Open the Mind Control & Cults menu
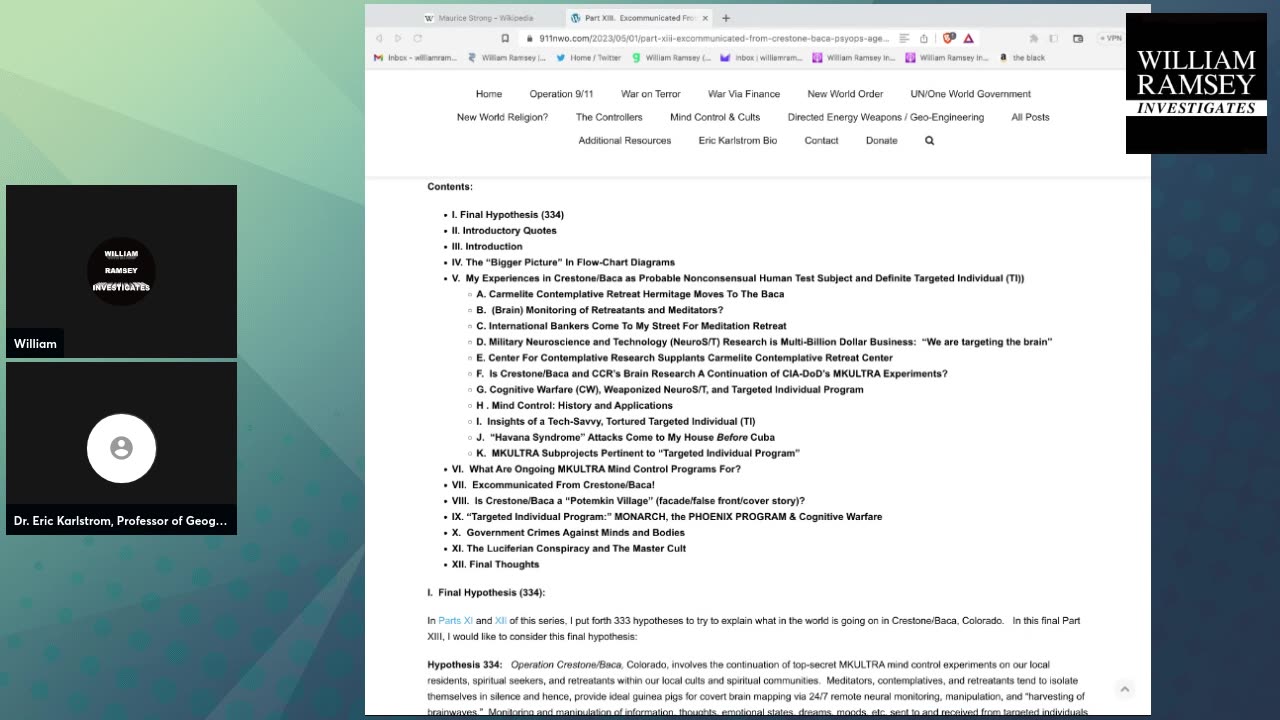This screenshot has height=720, width=1280. [715, 117]
